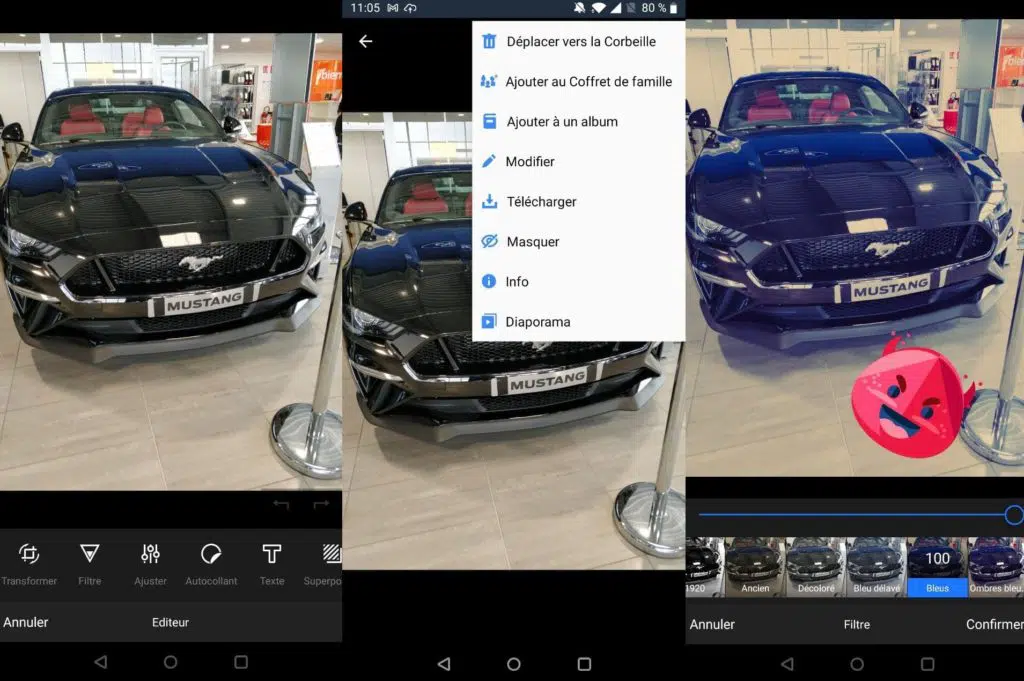Tap the cloud upload icon in the status bar
1024x681 pixels.
pyautogui.click(x=410, y=8)
